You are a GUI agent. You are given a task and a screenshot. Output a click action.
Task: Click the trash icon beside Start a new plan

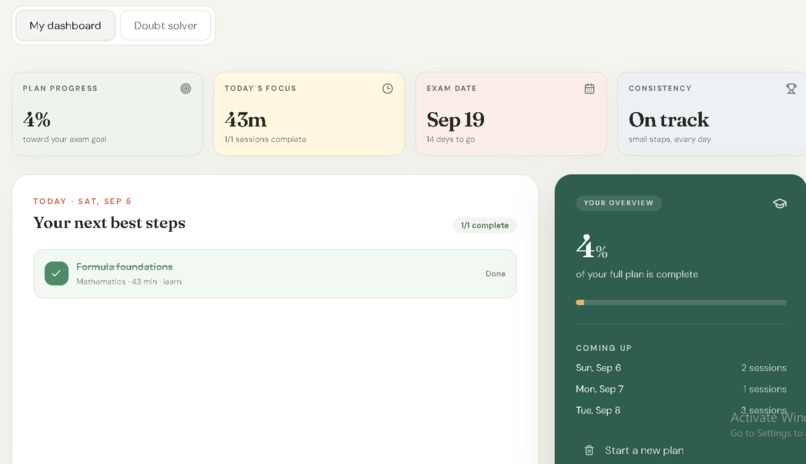pos(589,450)
